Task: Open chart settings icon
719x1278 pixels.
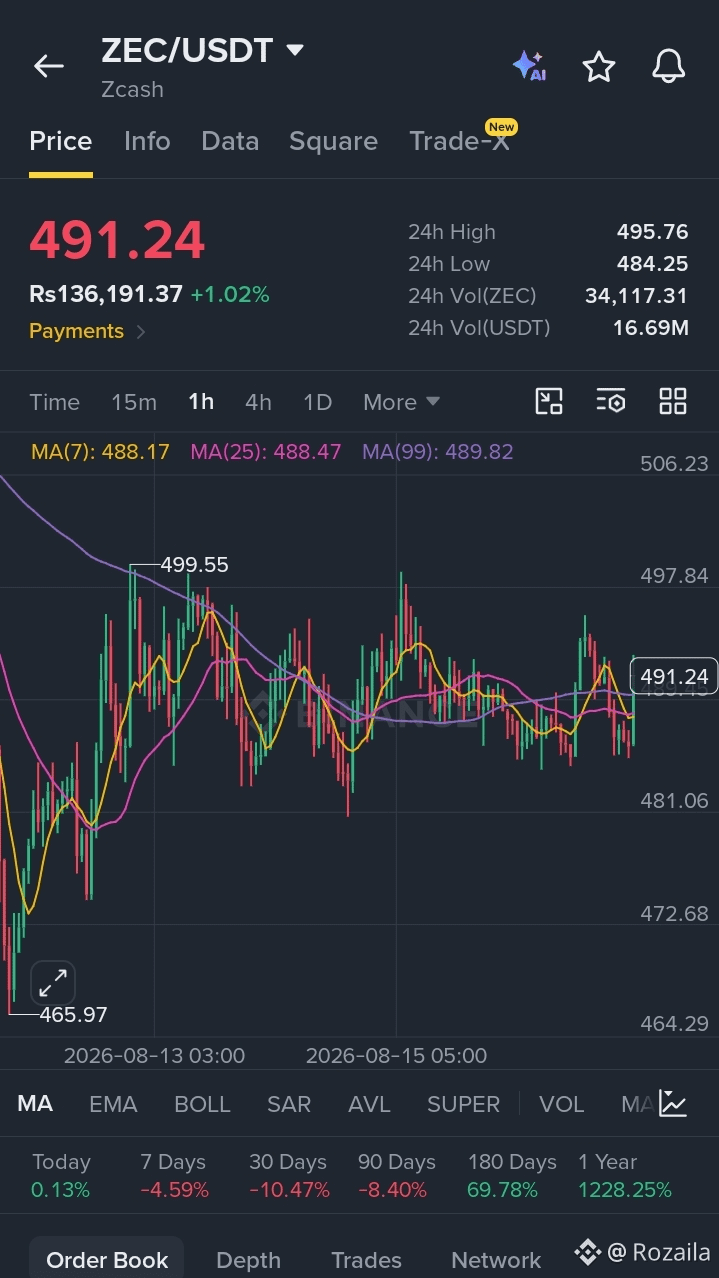Action: tap(611, 401)
